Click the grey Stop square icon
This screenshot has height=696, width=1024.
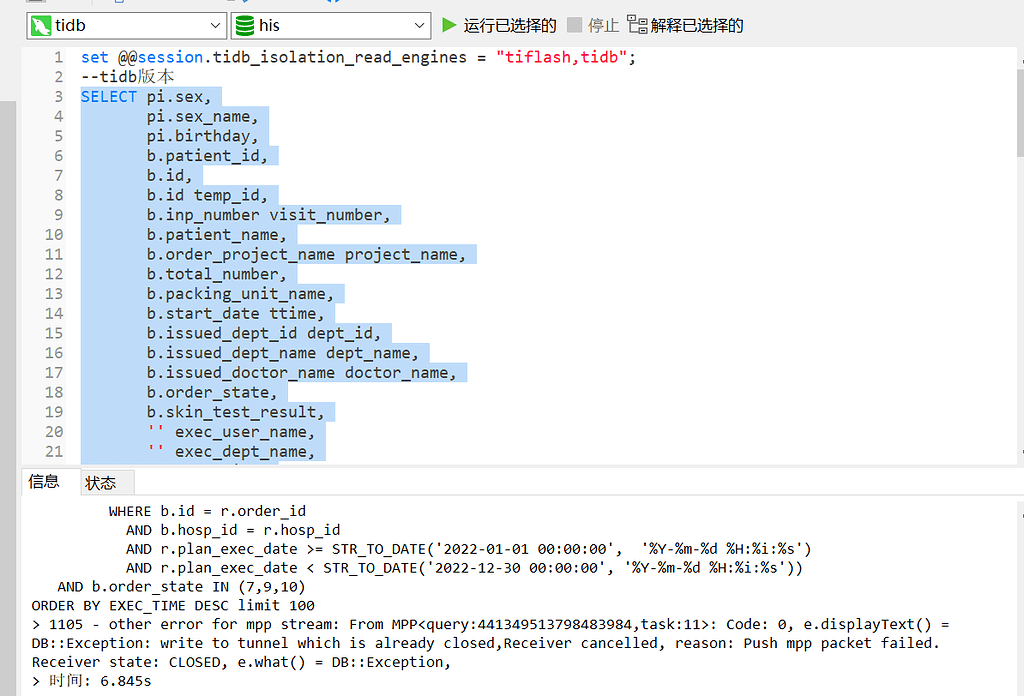tap(574, 25)
